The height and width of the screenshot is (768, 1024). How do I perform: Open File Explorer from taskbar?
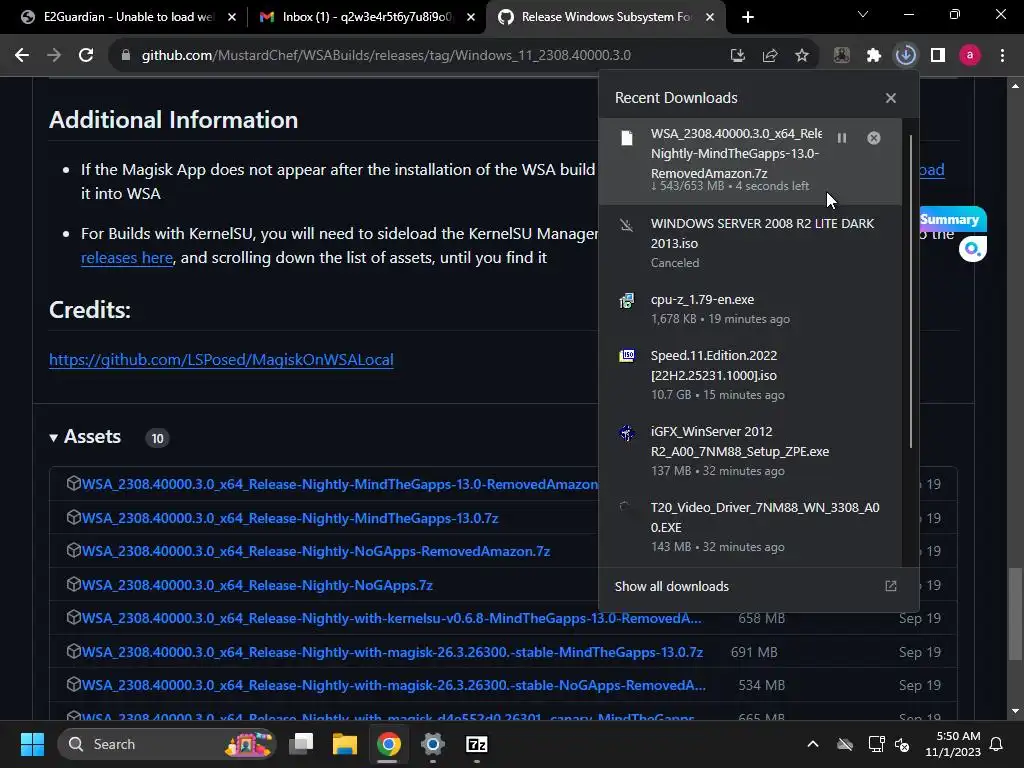[345, 744]
